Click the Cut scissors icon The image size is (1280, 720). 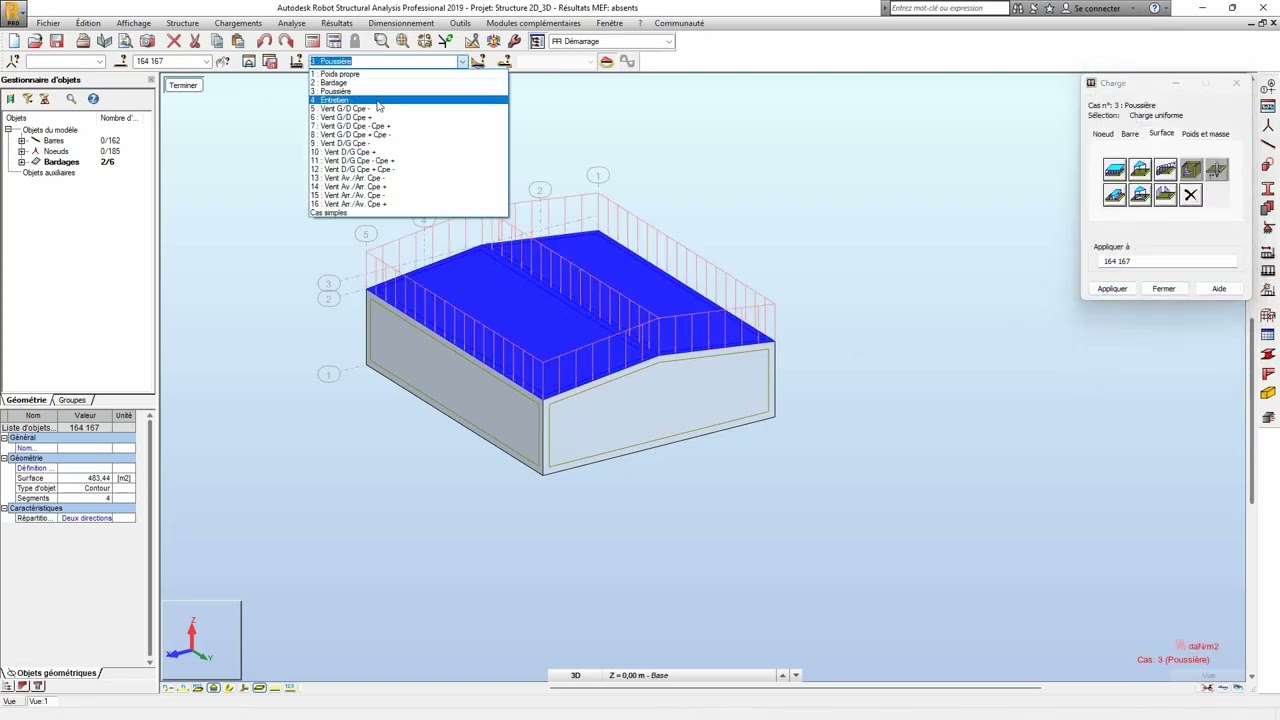pos(195,41)
